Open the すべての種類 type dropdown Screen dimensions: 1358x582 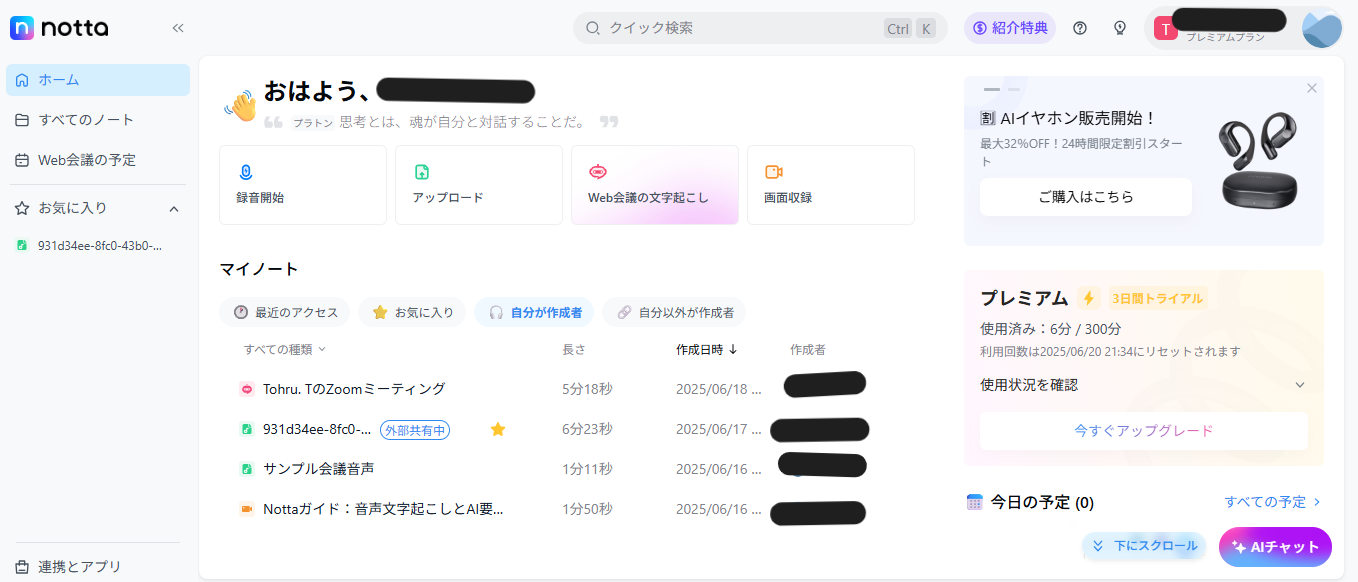coord(285,349)
